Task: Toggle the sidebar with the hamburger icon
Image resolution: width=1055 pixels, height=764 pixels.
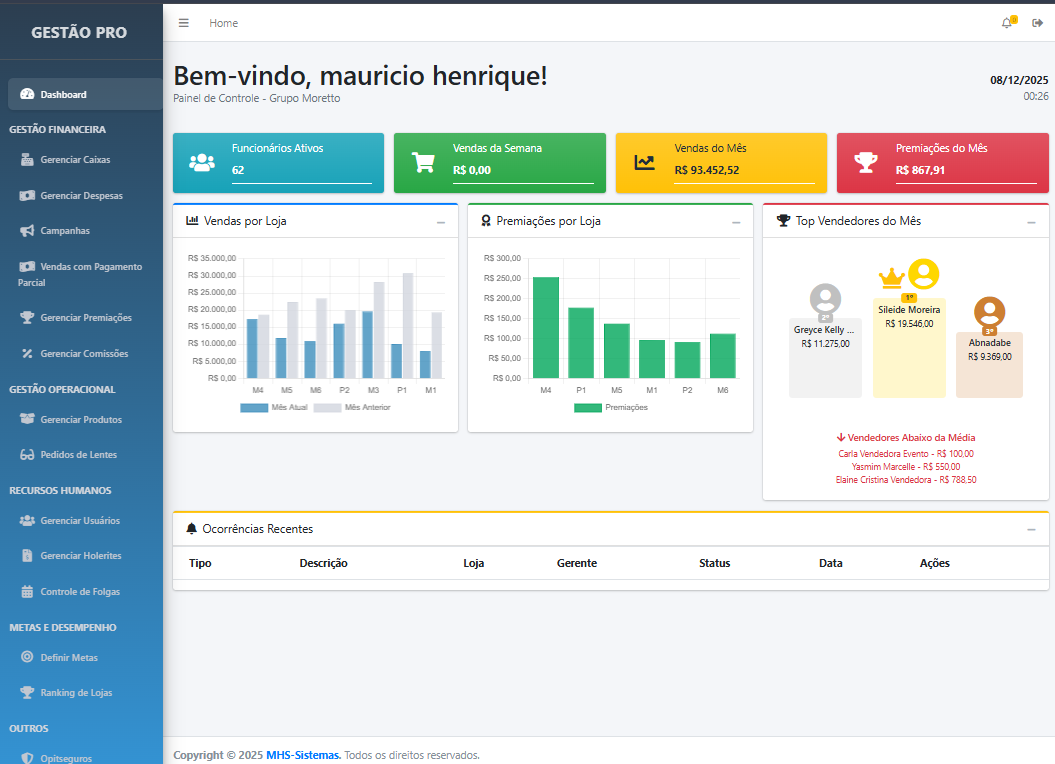Action: (x=183, y=23)
